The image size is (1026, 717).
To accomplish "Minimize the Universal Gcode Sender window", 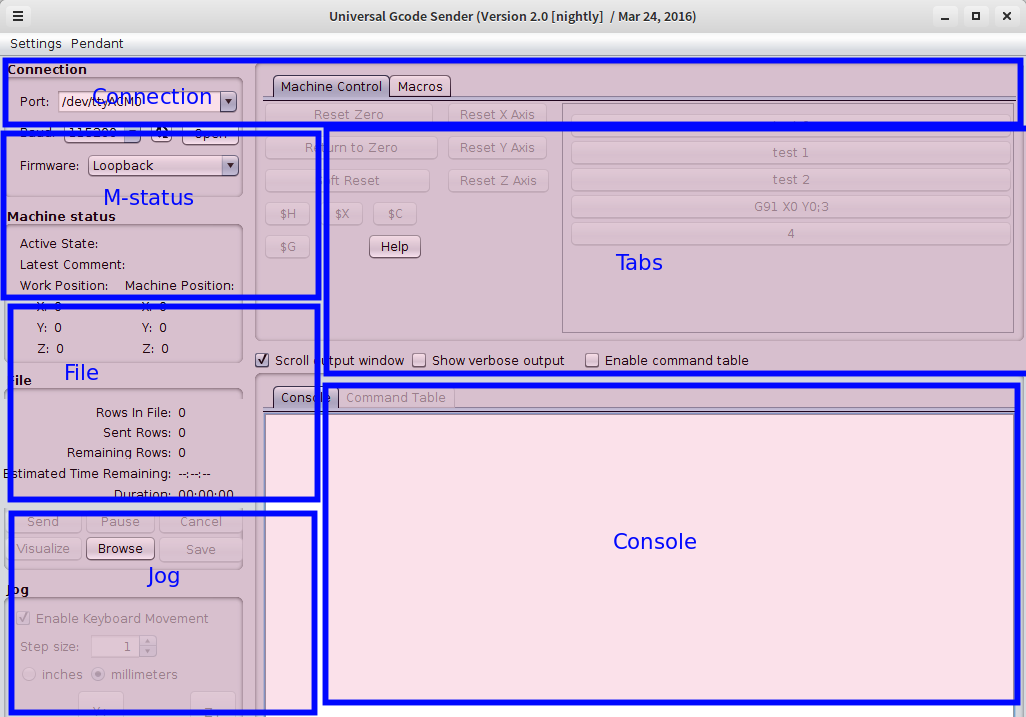I will tap(944, 16).
